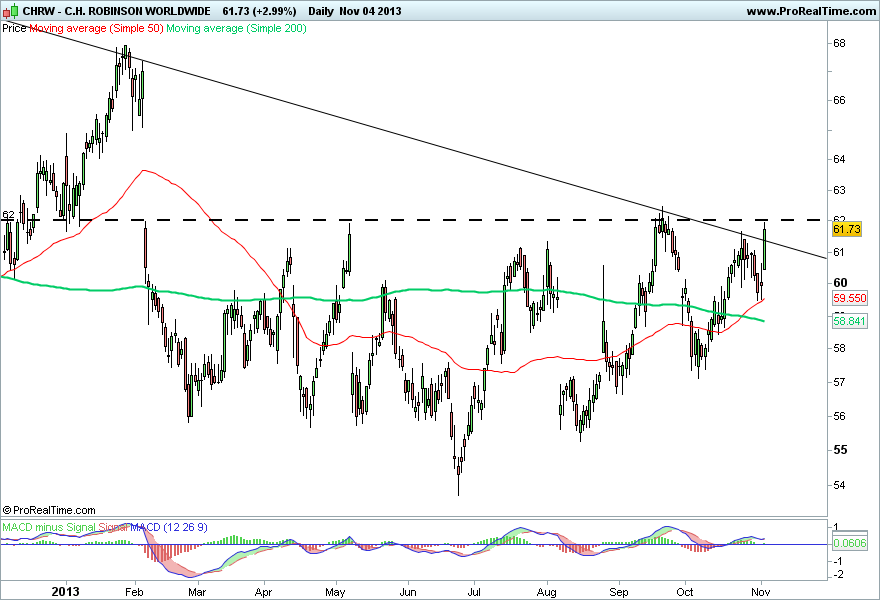This screenshot has height=600, width=880.
Task: Click the 55 price axis label
Action: point(840,450)
